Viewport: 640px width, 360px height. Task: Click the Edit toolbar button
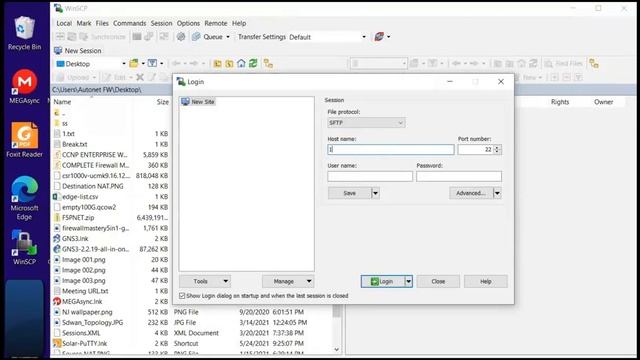click(x=115, y=77)
